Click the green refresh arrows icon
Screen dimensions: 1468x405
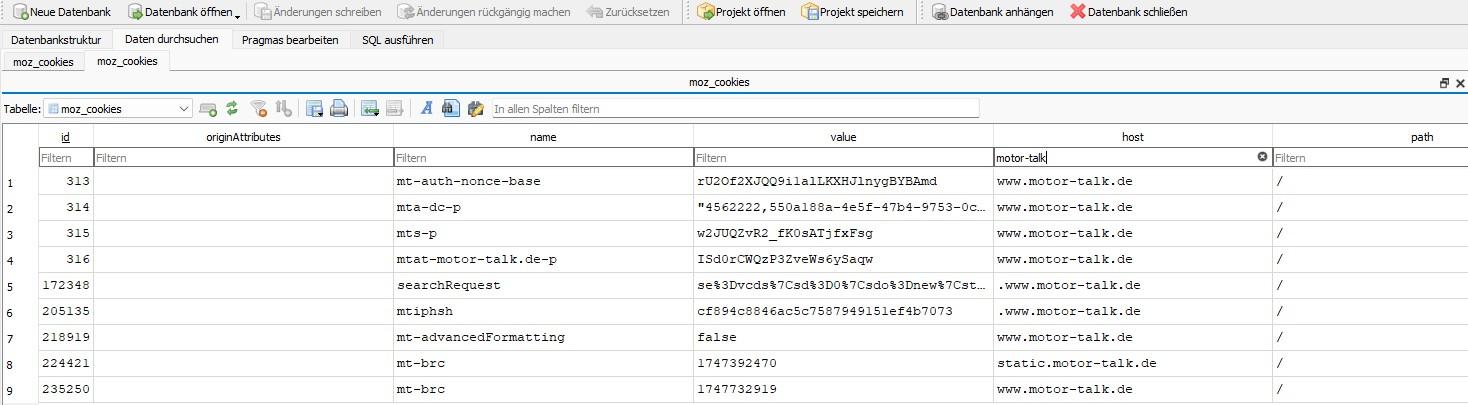tap(232, 108)
